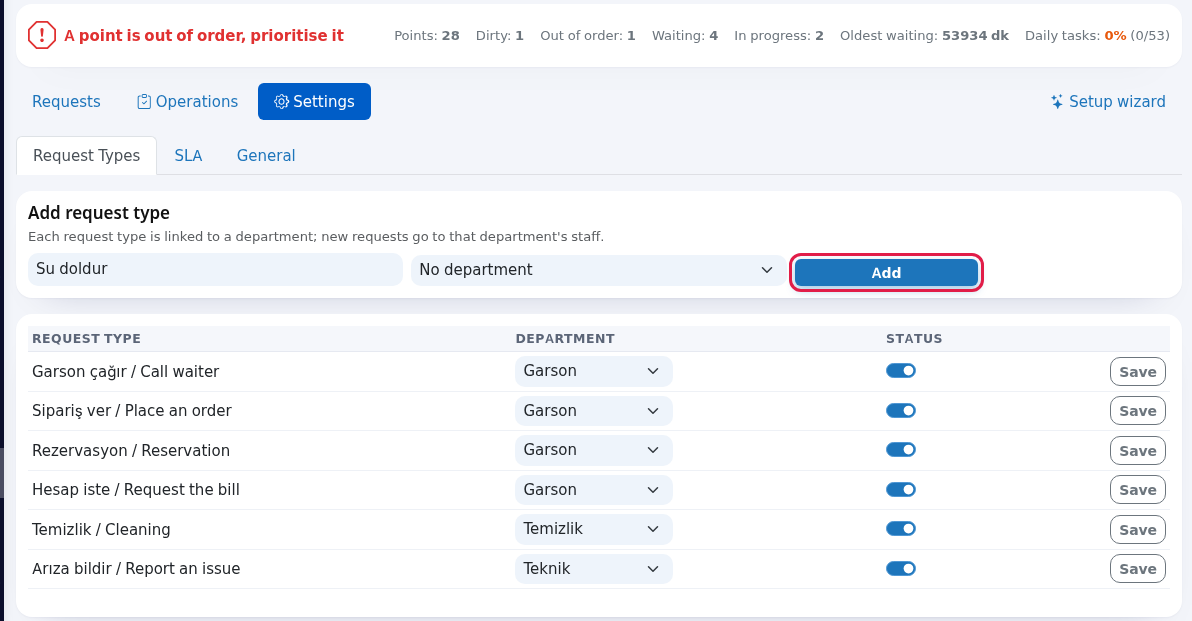Open the General tab
The image size is (1192, 621).
[x=266, y=156]
